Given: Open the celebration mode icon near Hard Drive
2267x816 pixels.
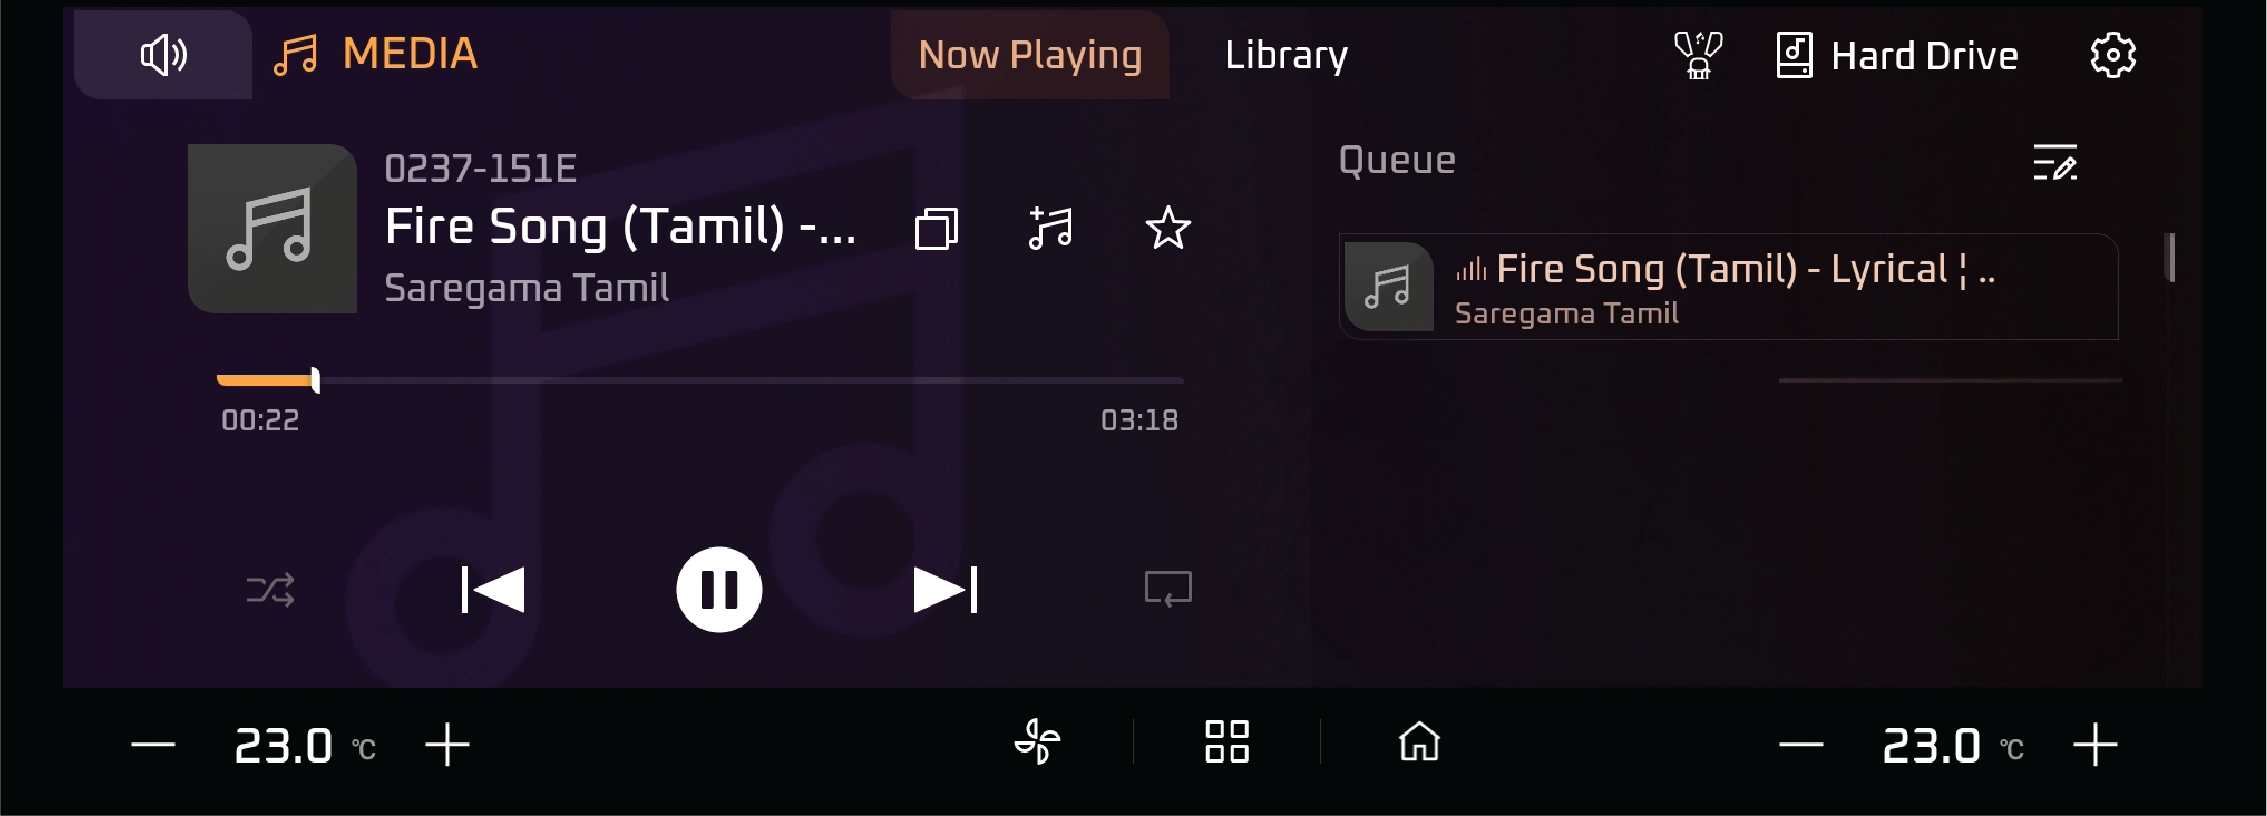Looking at the screenshot, I should 1698,55.
